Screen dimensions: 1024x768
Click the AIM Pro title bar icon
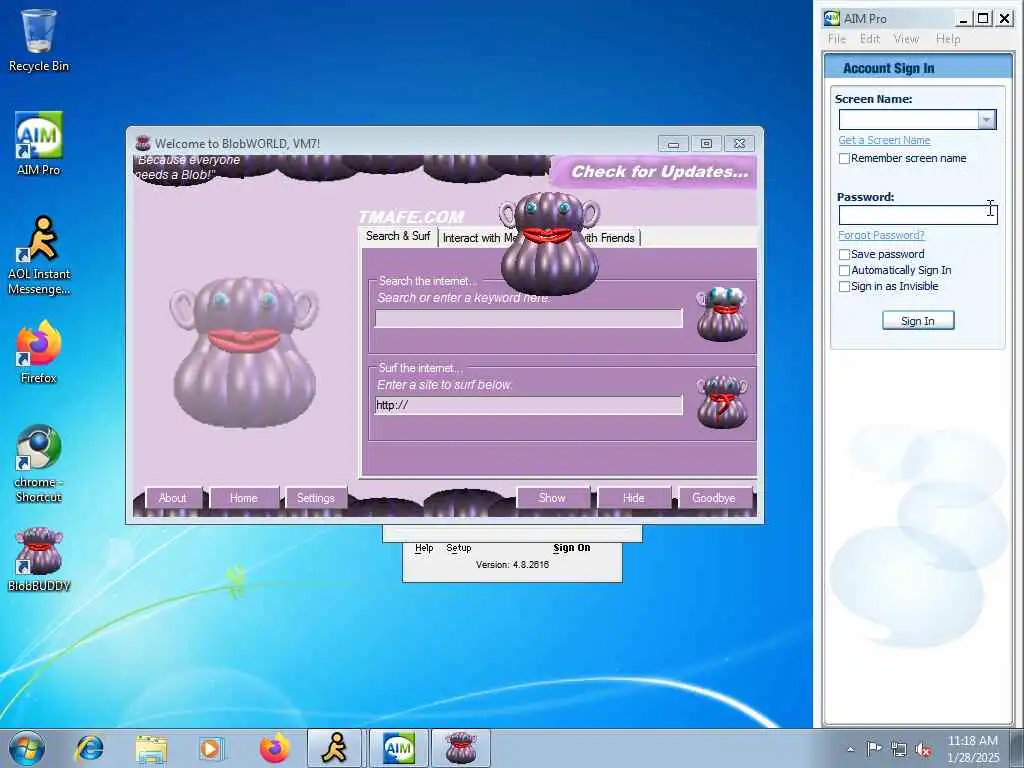pos(831,18)
